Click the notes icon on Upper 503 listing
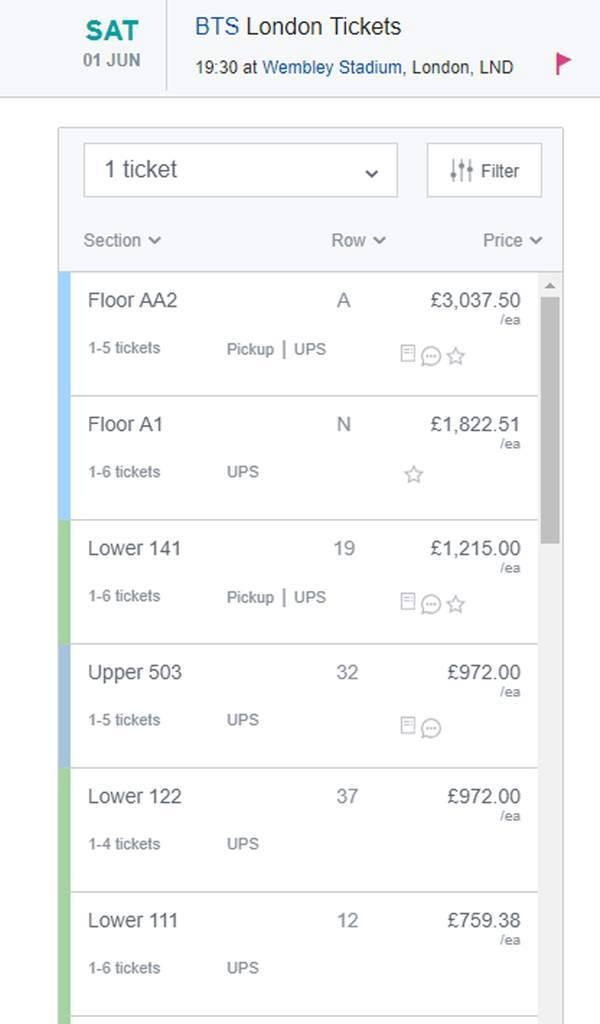This screenshot has height=1024, width=600. tap(410, 728)
